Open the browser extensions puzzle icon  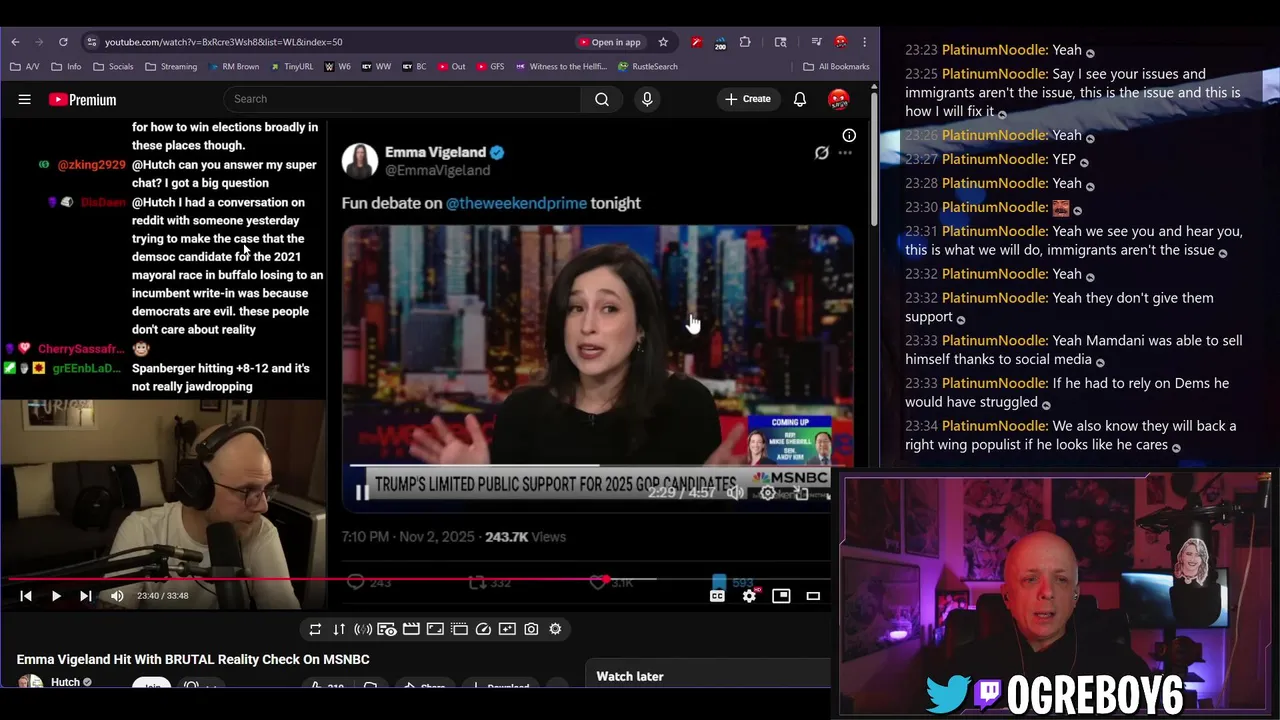pos(745,42)
